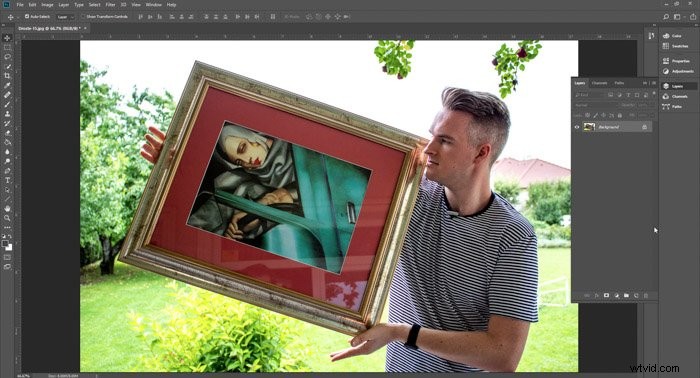Open the Adjustments panel button
700x378 pixels.
coord(679,71)
